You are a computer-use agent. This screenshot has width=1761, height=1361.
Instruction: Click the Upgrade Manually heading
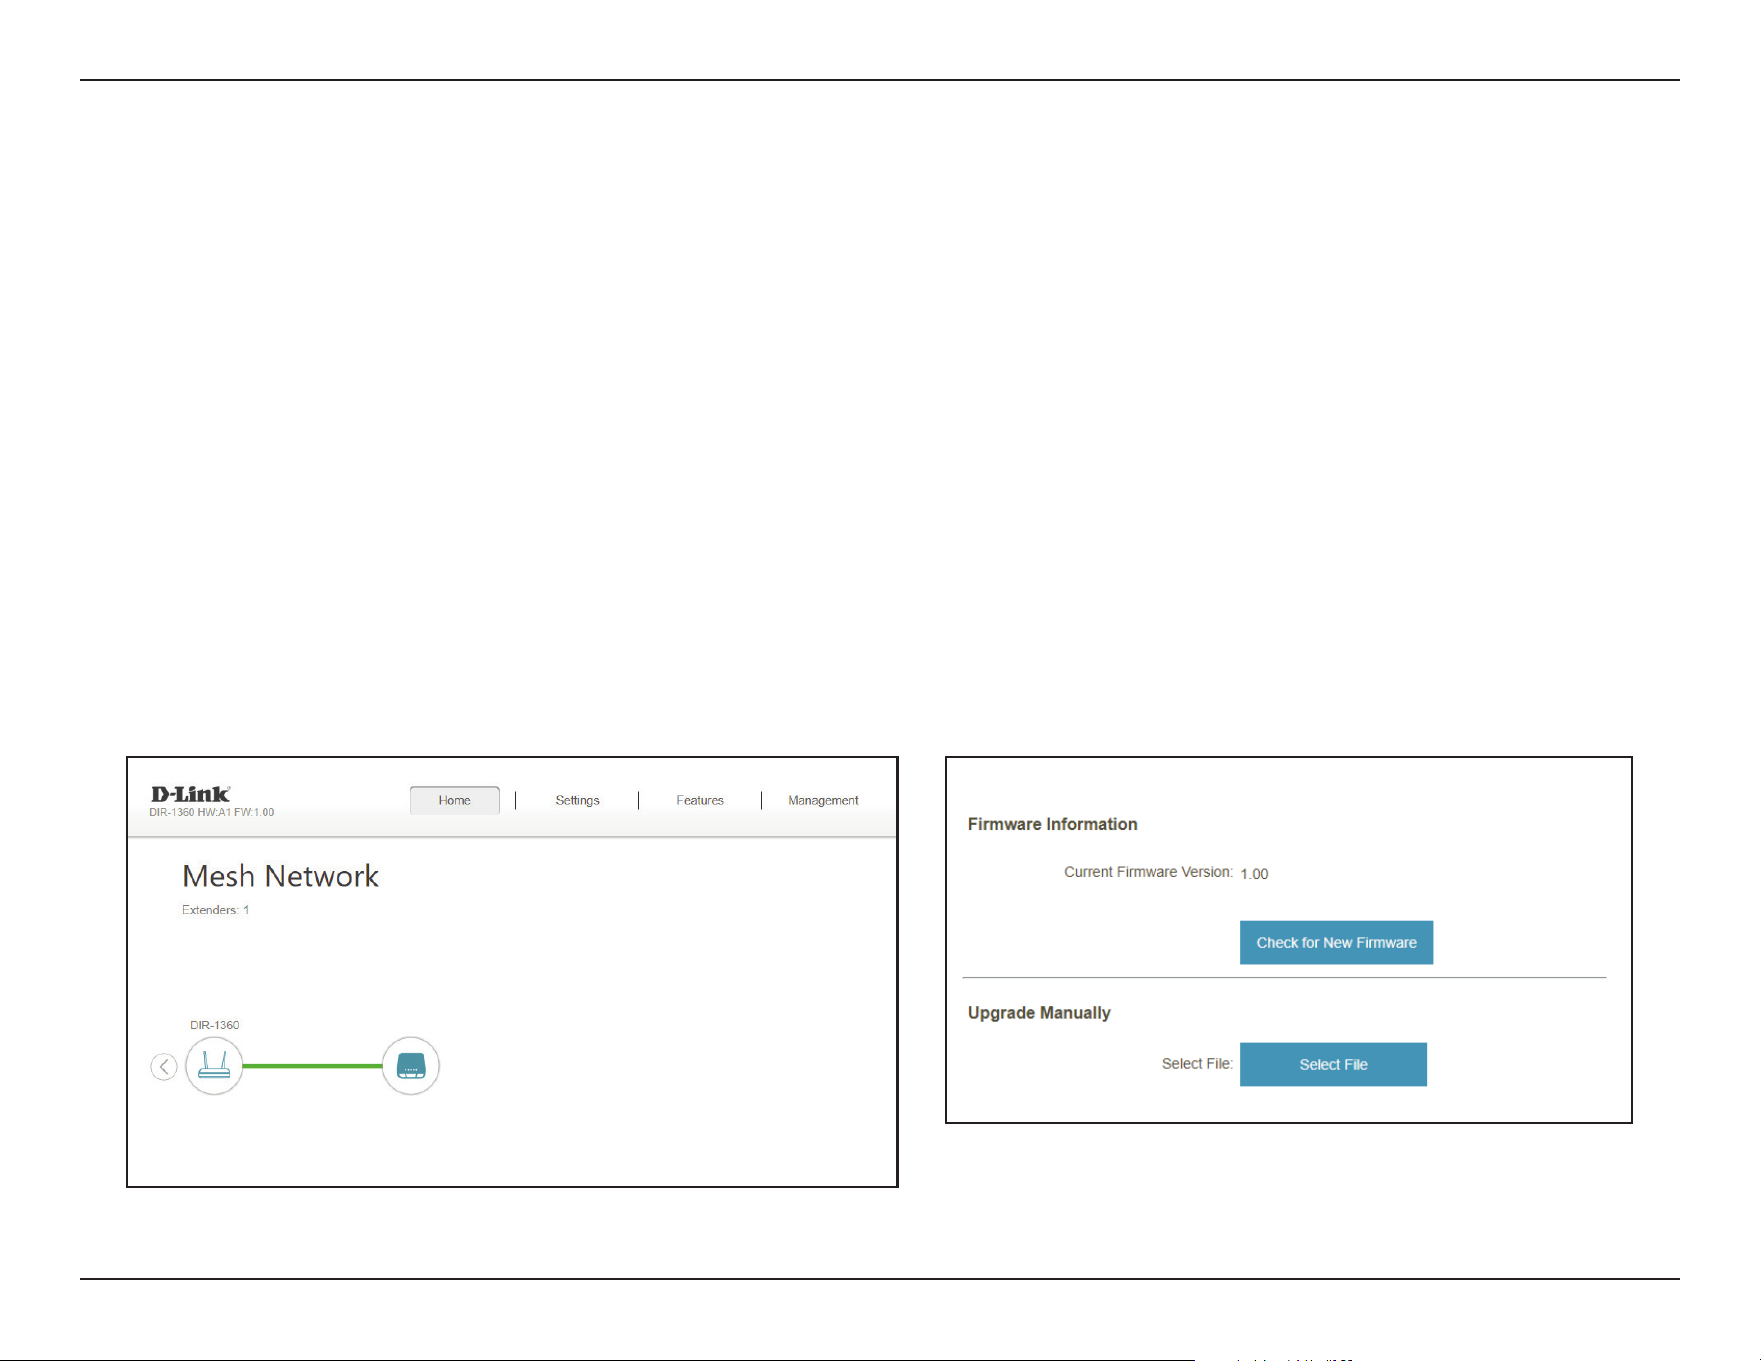[x=1039, y=1013]
